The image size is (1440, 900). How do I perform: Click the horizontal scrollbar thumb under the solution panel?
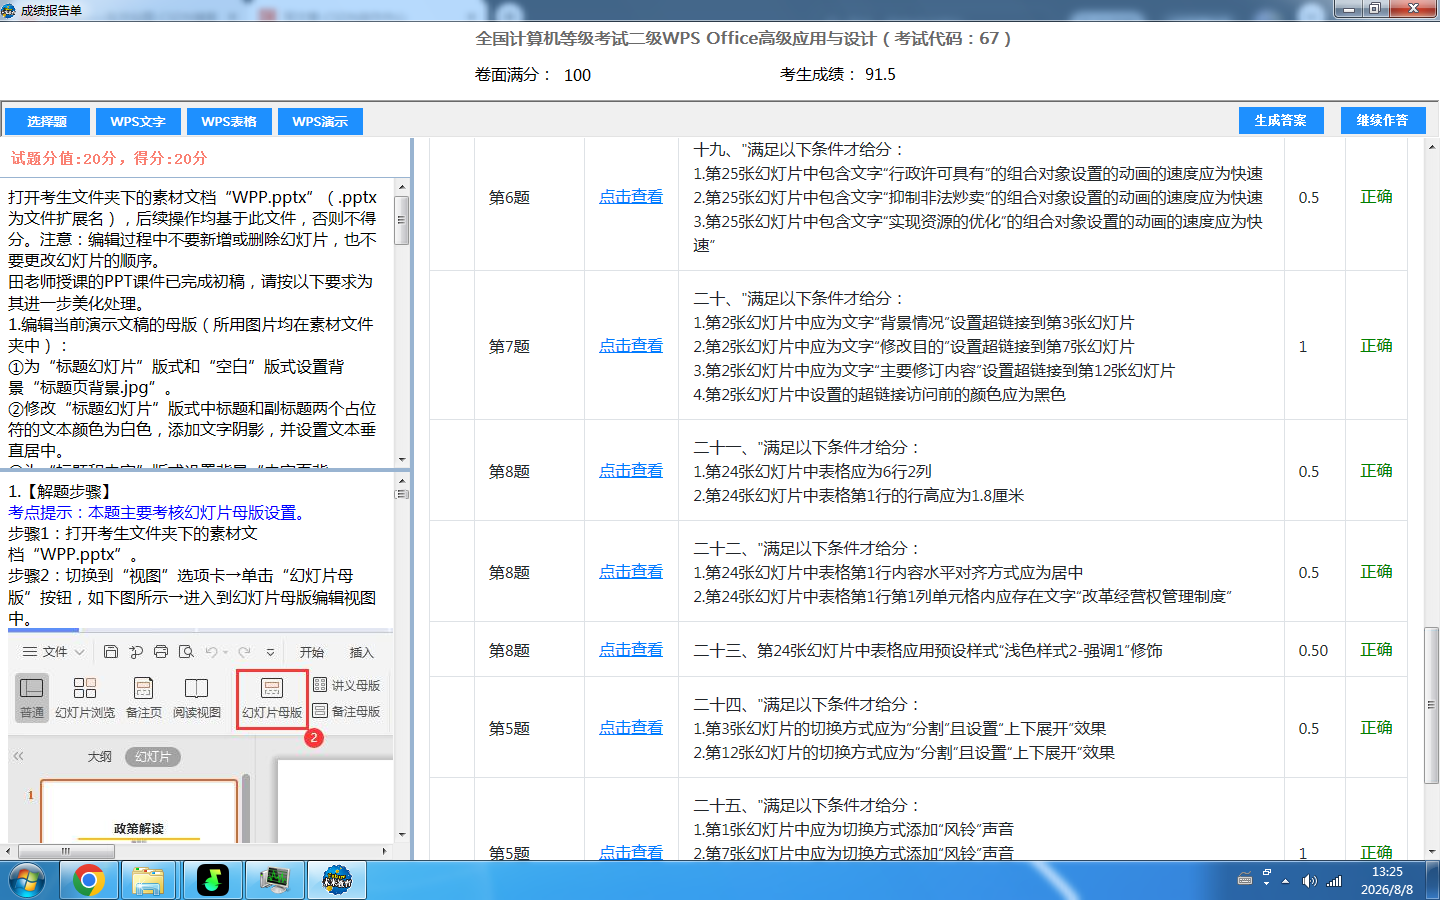(x=66, y=851)
